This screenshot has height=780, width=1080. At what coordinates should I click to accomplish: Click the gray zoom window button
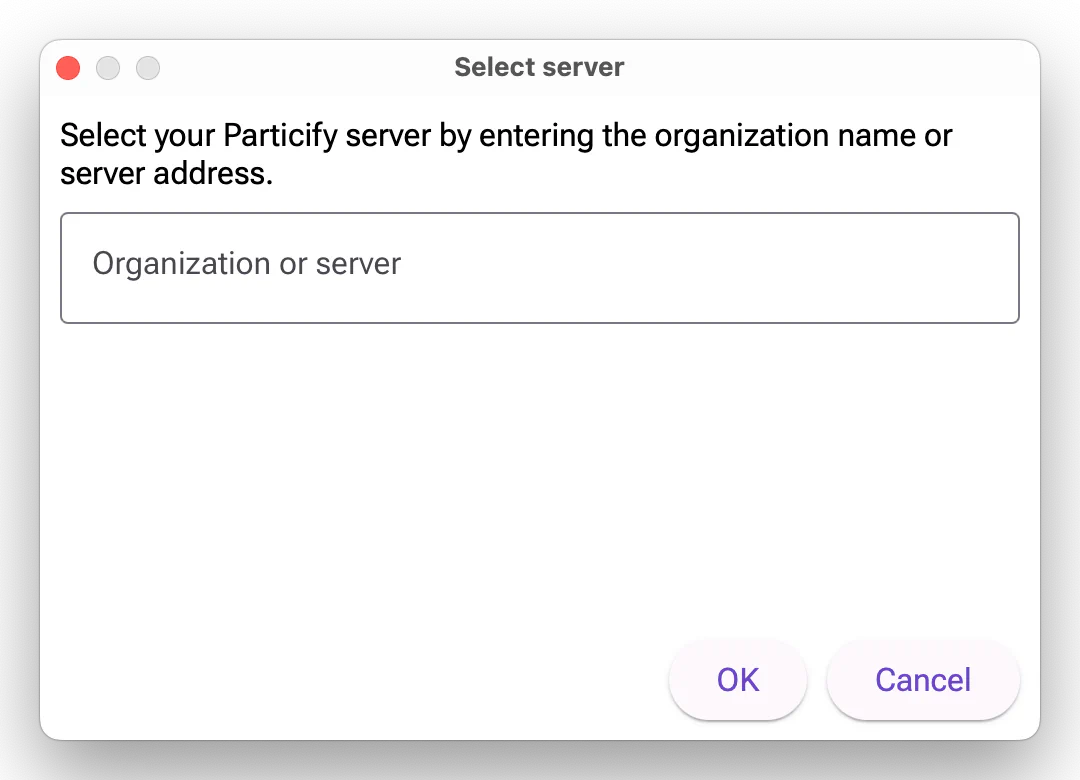148,68
